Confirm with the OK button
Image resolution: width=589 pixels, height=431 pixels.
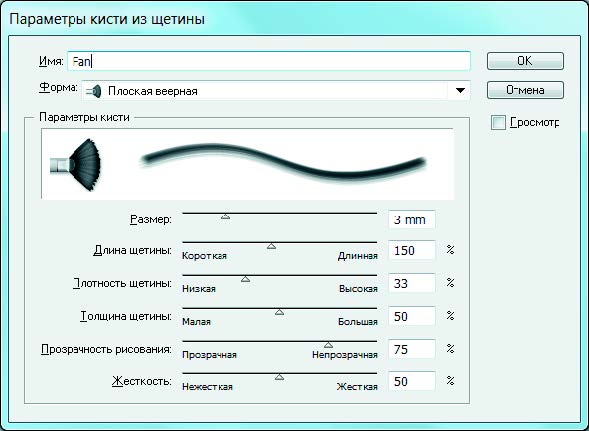(x=525, y=61)
